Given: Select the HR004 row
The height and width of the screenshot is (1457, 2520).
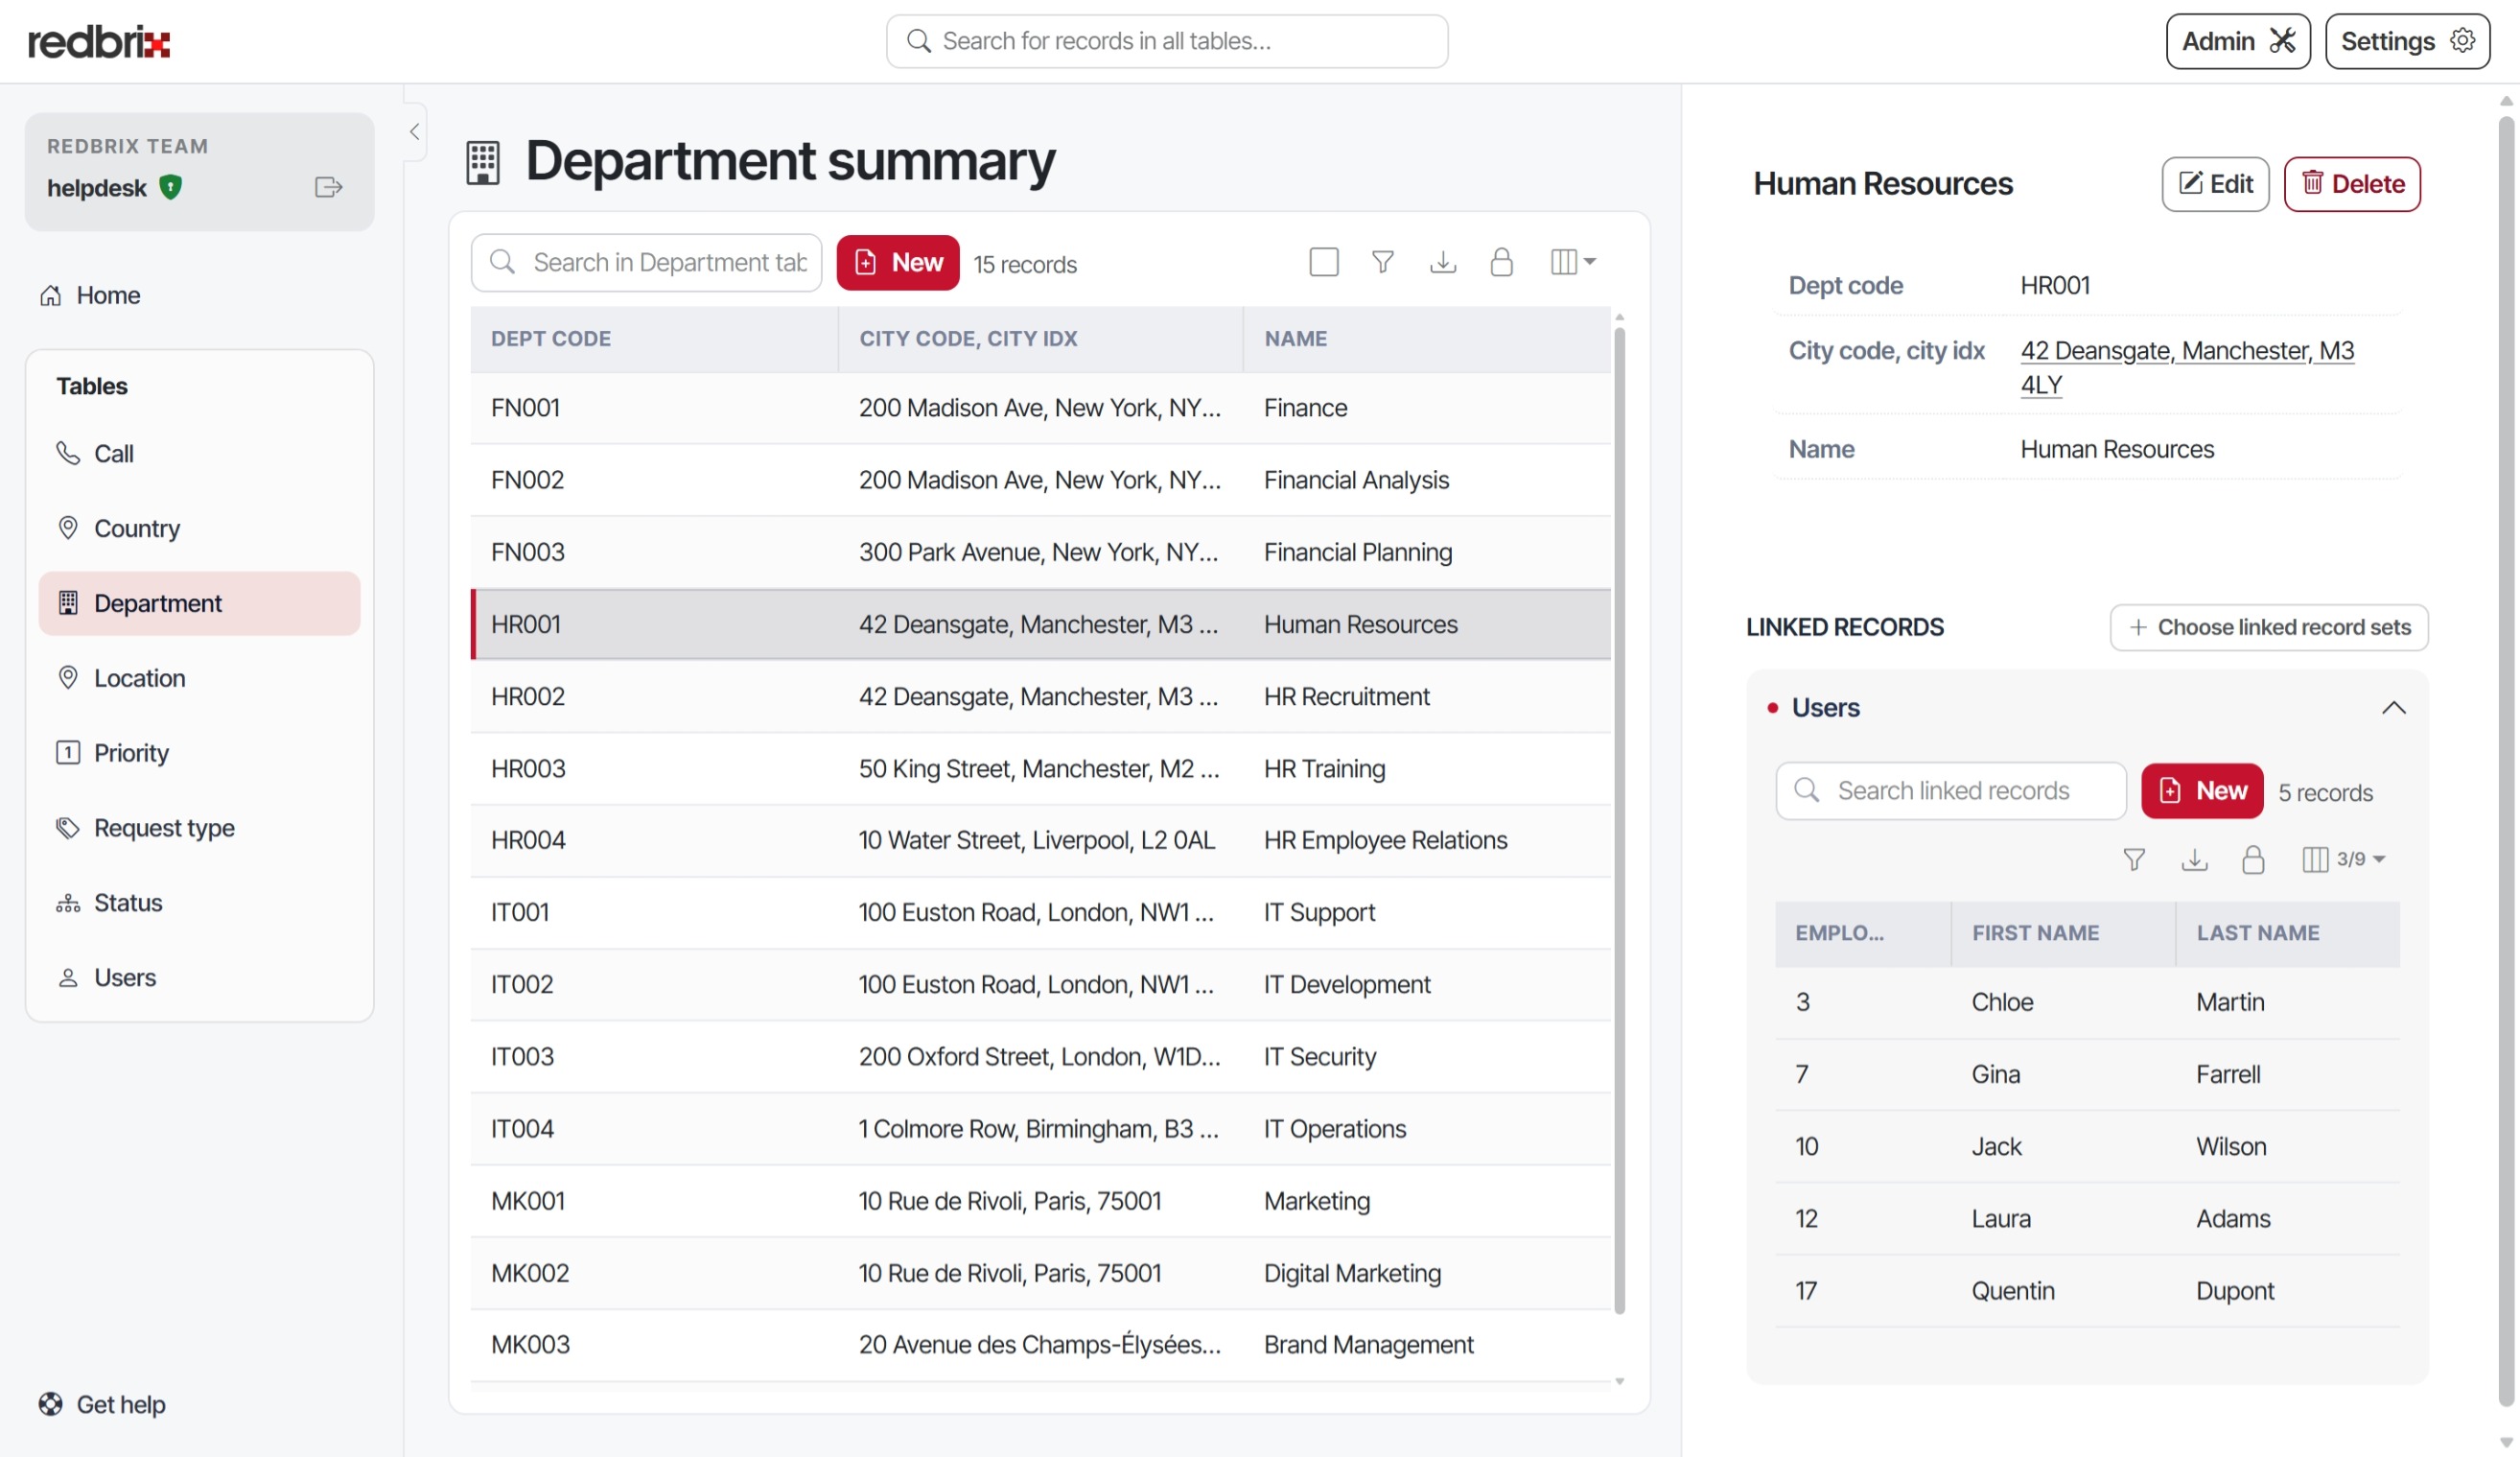Looking at the screenshot, I should (x=1040, y=841).
